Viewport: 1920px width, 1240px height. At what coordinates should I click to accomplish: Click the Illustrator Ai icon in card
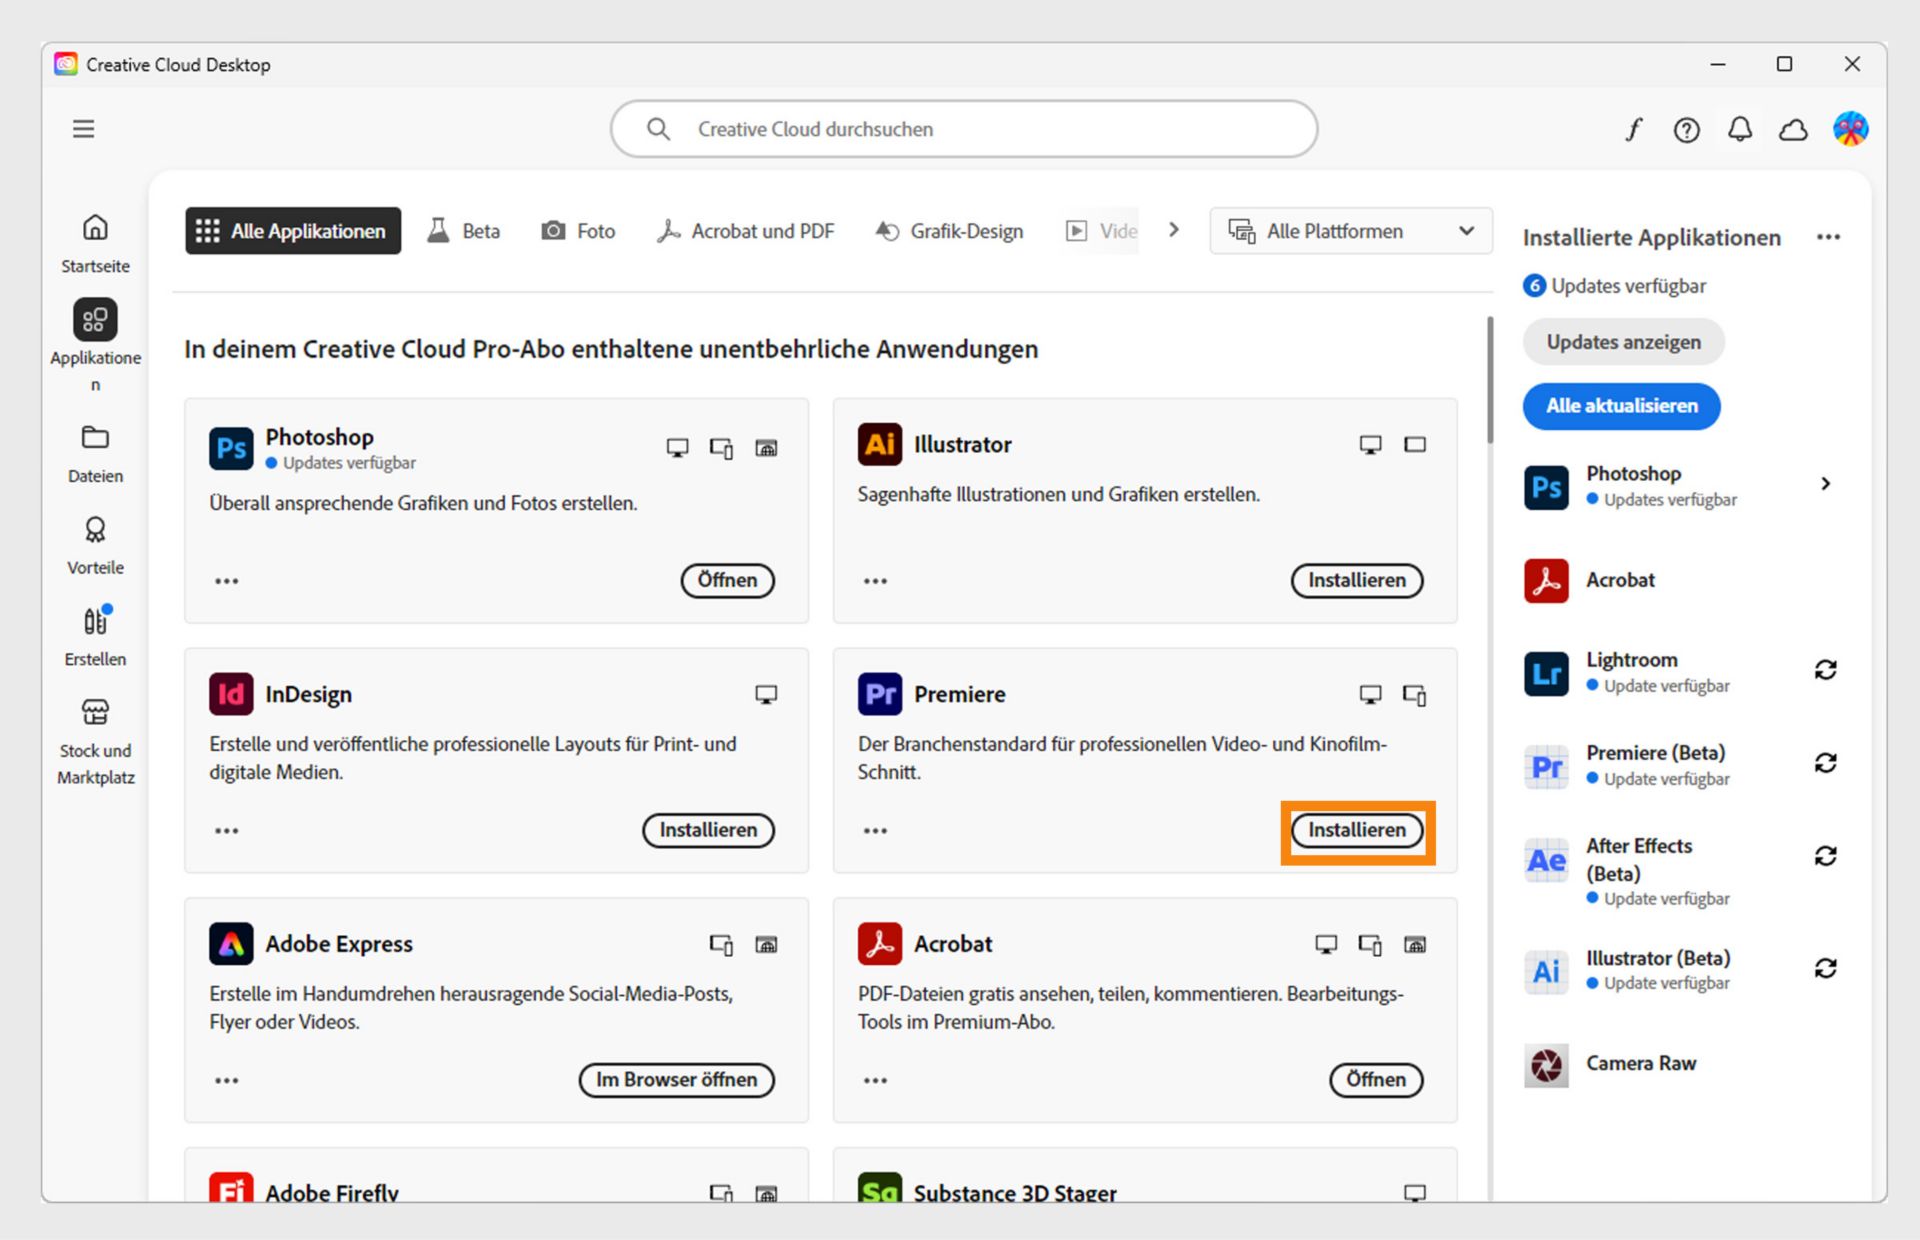coord(880,444)
